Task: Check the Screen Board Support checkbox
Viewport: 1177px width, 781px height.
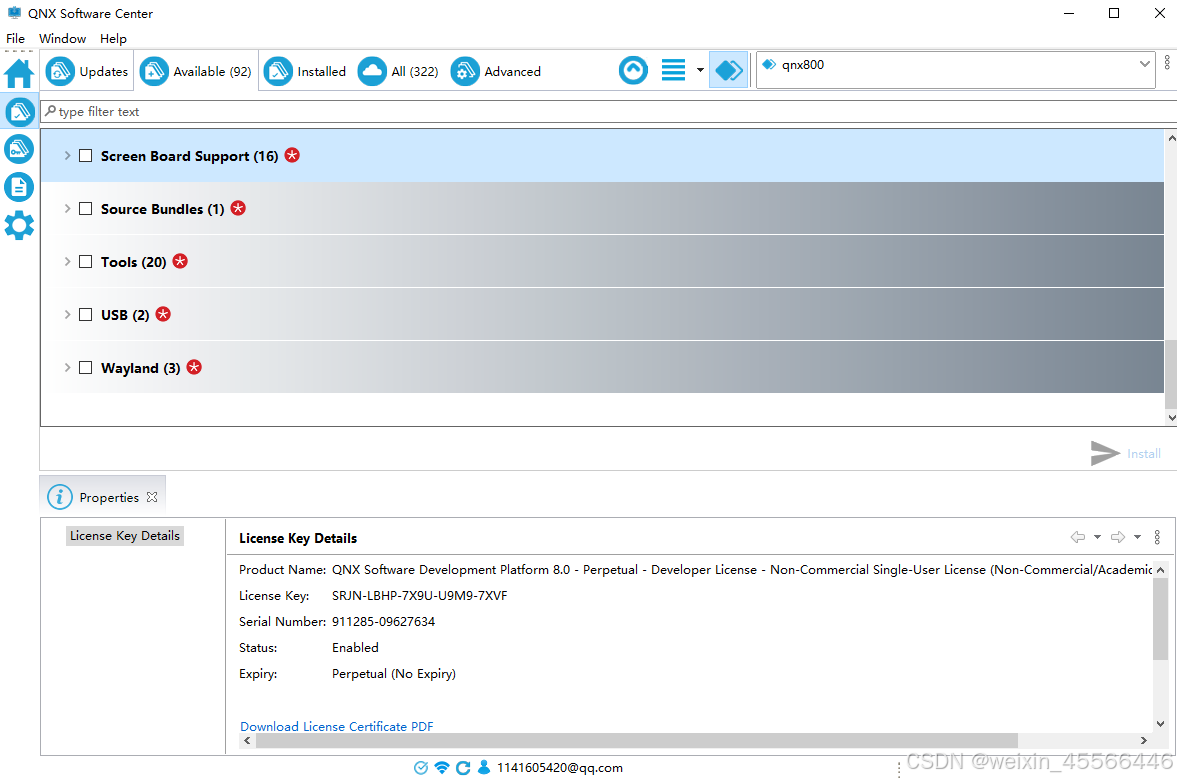Action: (x=86, y=155)
